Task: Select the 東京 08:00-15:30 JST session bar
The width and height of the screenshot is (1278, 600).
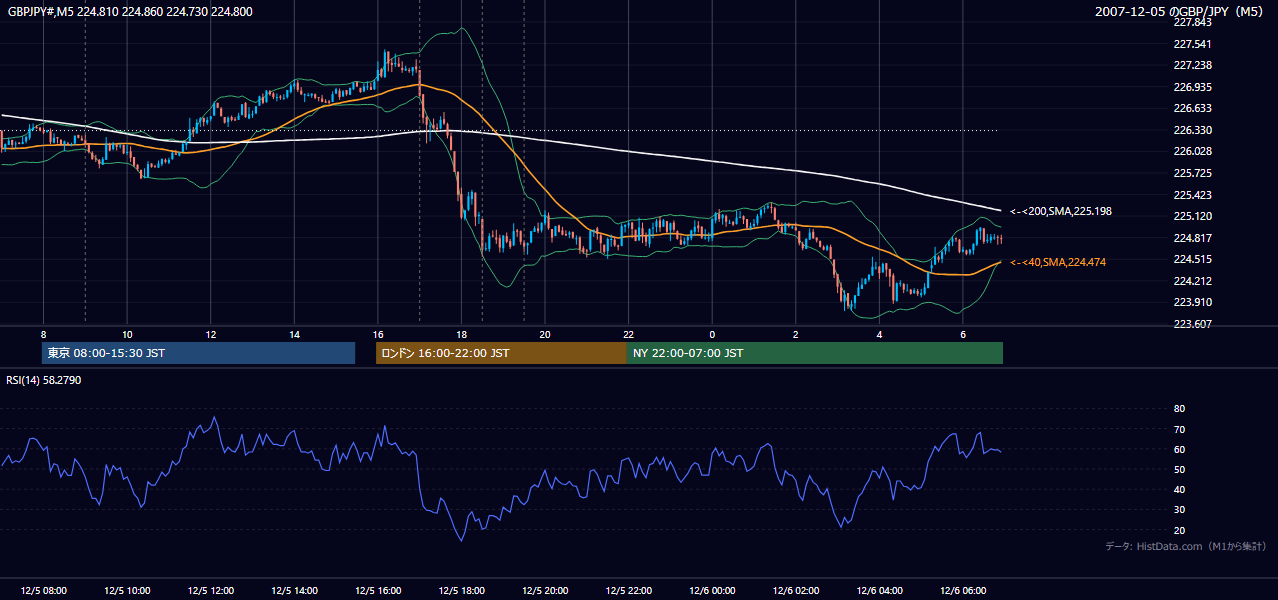Action: [x=198, y=353]
